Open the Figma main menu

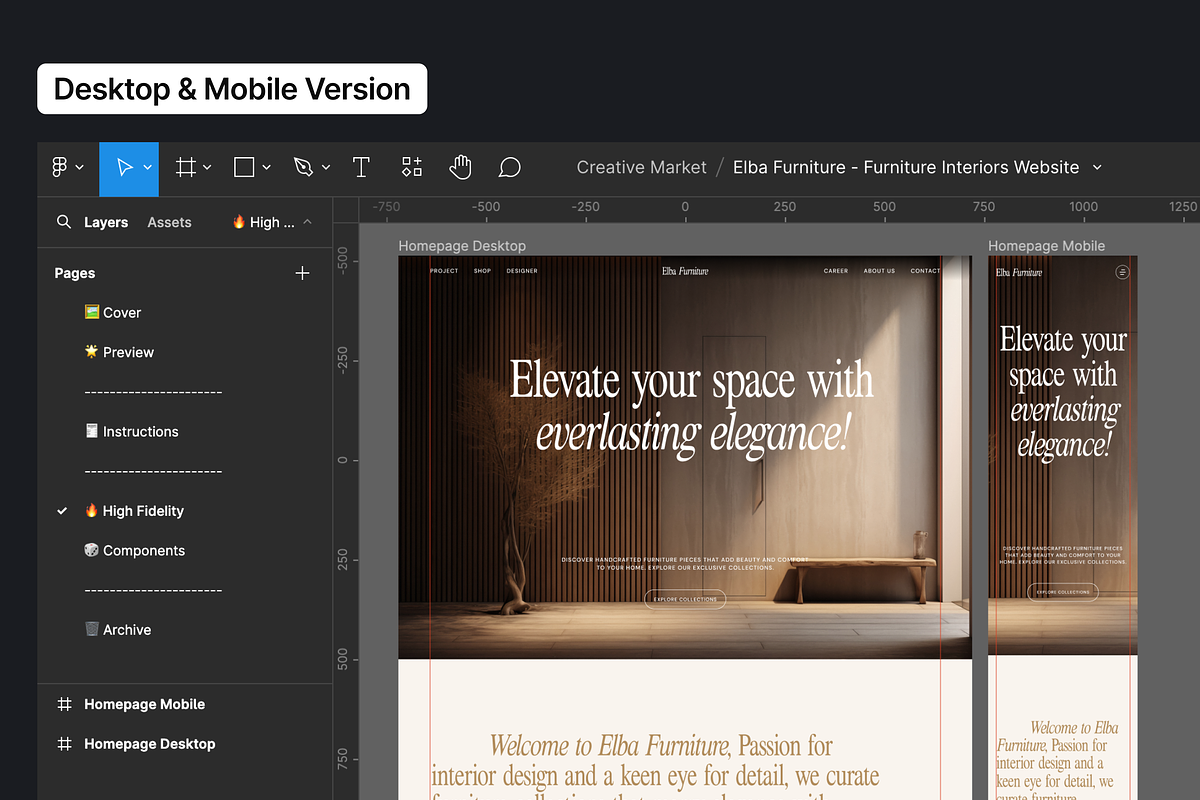click(60, 167)
